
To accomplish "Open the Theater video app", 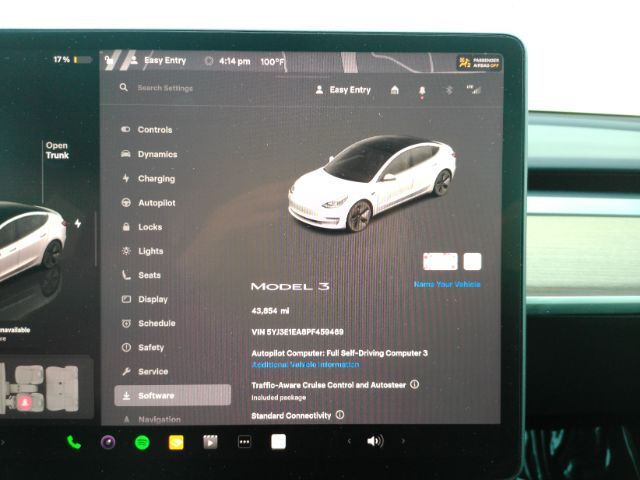I will pyautogui.click(x=210, y=442).
